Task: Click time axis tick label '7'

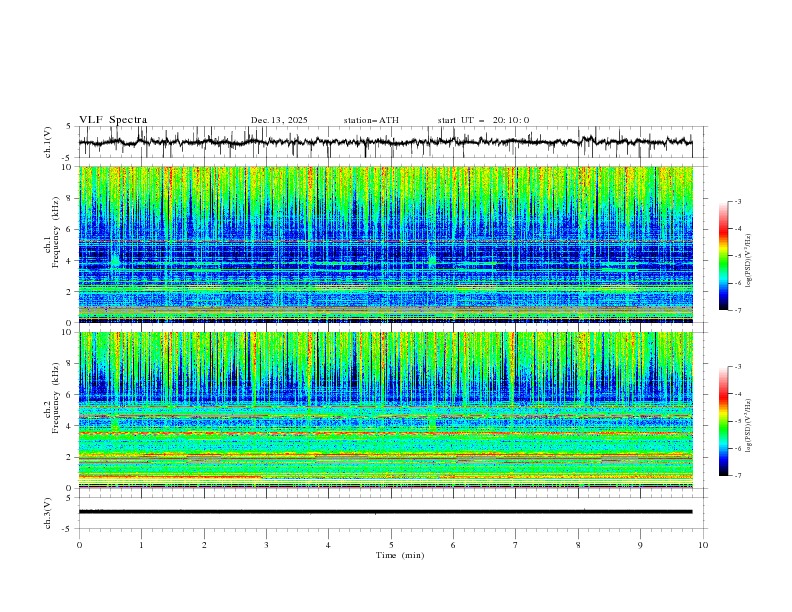Action: pyautogui.click(x=516, y=545)
